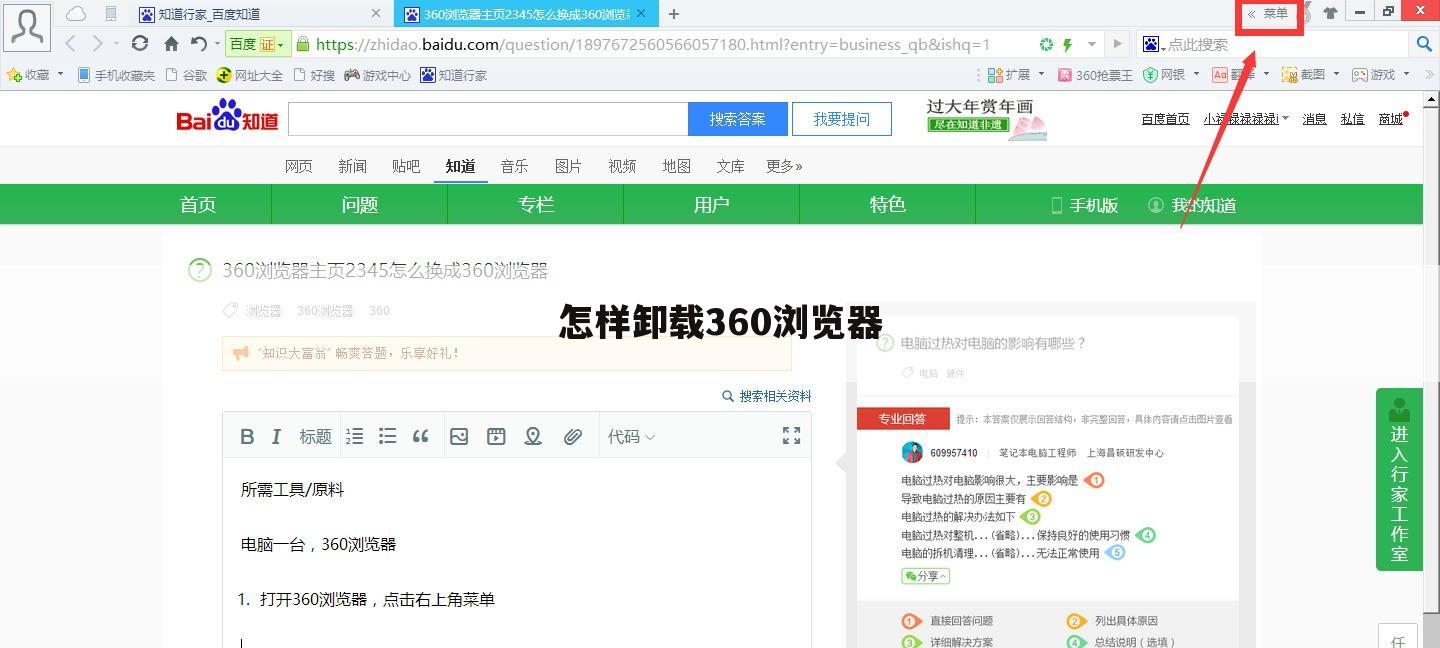This screenshot has width=1440, height=648.
Task: Open the 更多» categories link
Action: coord(784,166)
